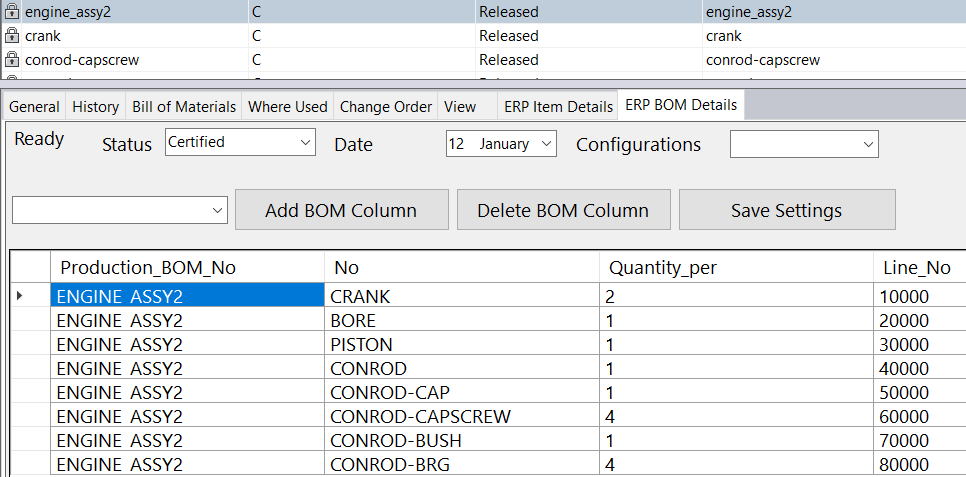Click the Save Settings button

tap(786, 210)
